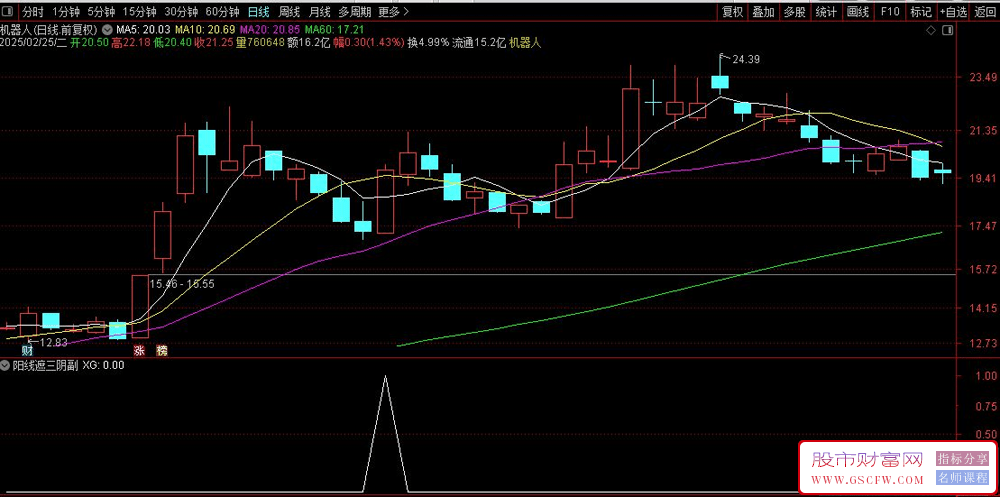The width and height of the screenshot is (1000, 497).
Task: Expand the 阳线遮三阴副 indicator dropdown
Action: pos(6,365)
